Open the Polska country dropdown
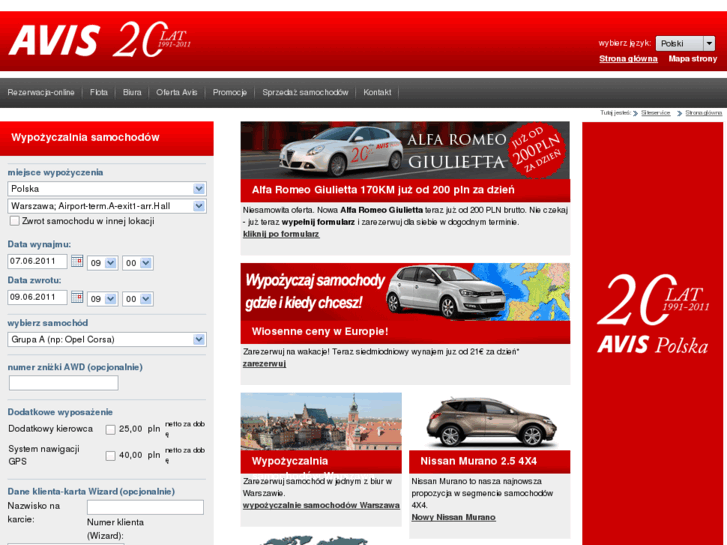The width and height of the screenshot is (727, 545). 107,189
